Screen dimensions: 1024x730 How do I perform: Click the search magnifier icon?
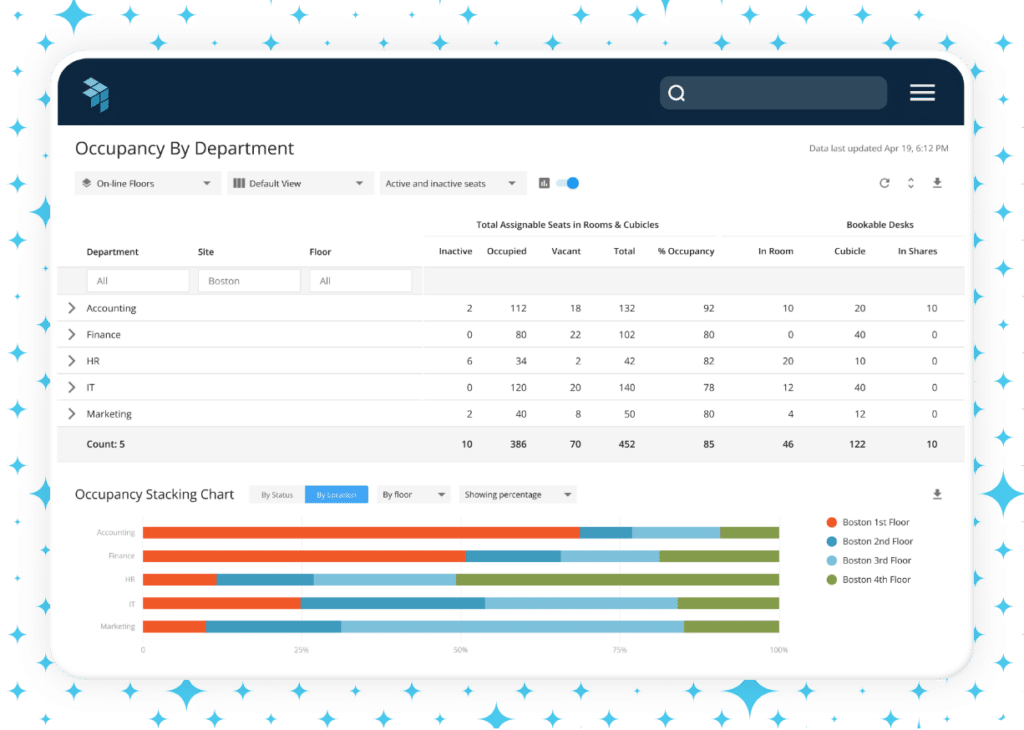(677, 92)
